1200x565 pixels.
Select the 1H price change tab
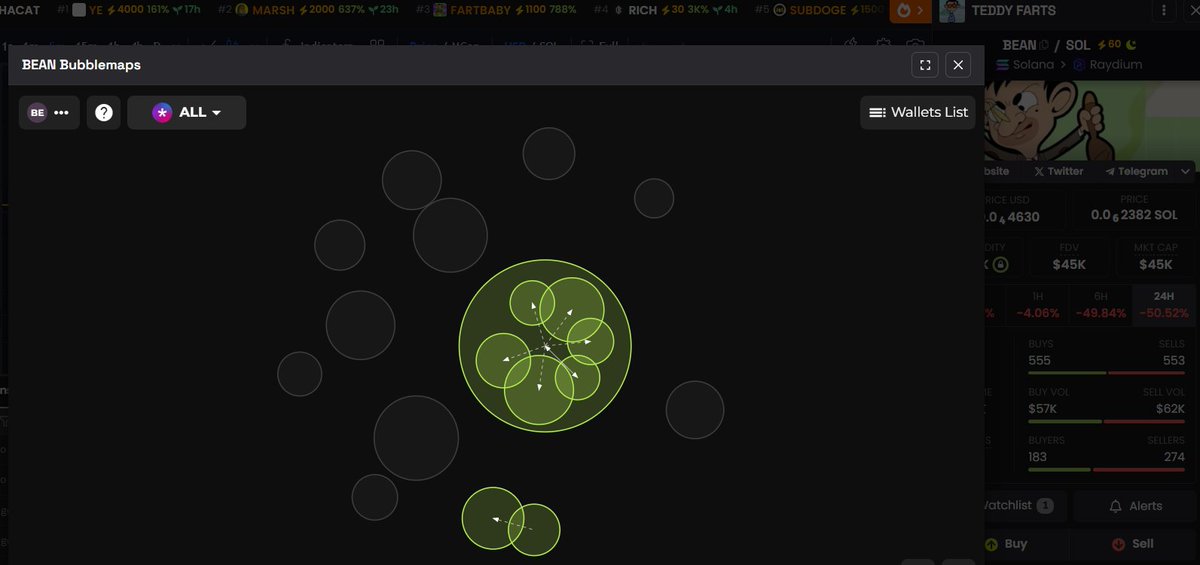point(1035,304)
